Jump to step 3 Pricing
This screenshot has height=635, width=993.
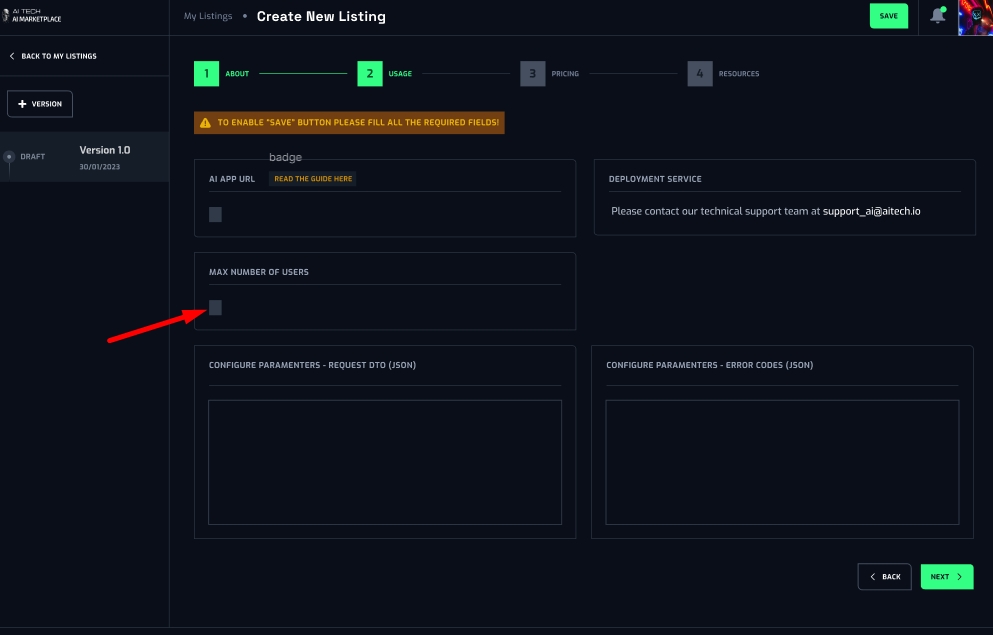(x=532, y=73)
